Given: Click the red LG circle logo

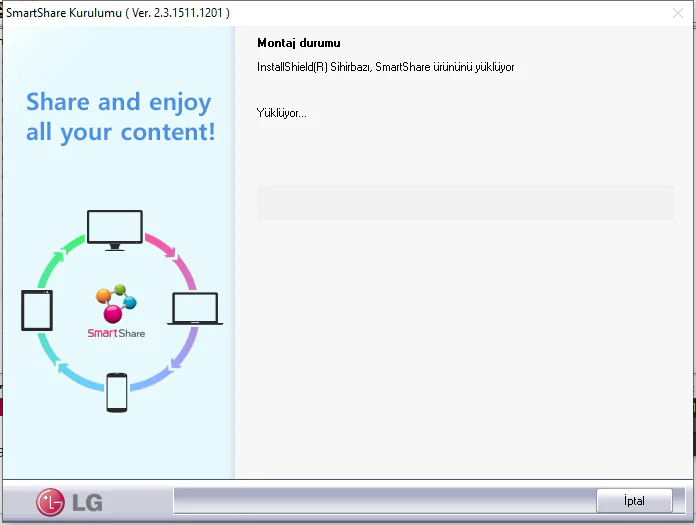Looking at the screenshot, I should coord(50,502).
